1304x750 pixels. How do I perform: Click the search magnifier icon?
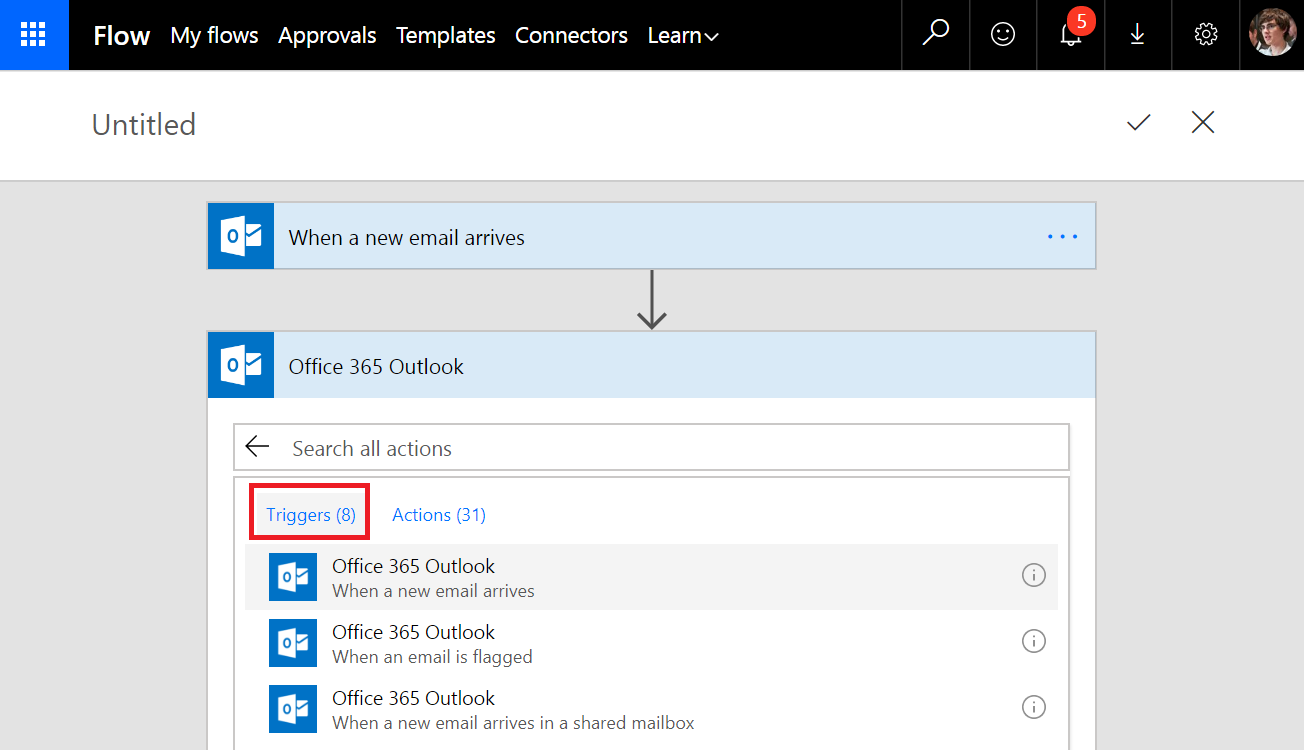tap(935, 35)
